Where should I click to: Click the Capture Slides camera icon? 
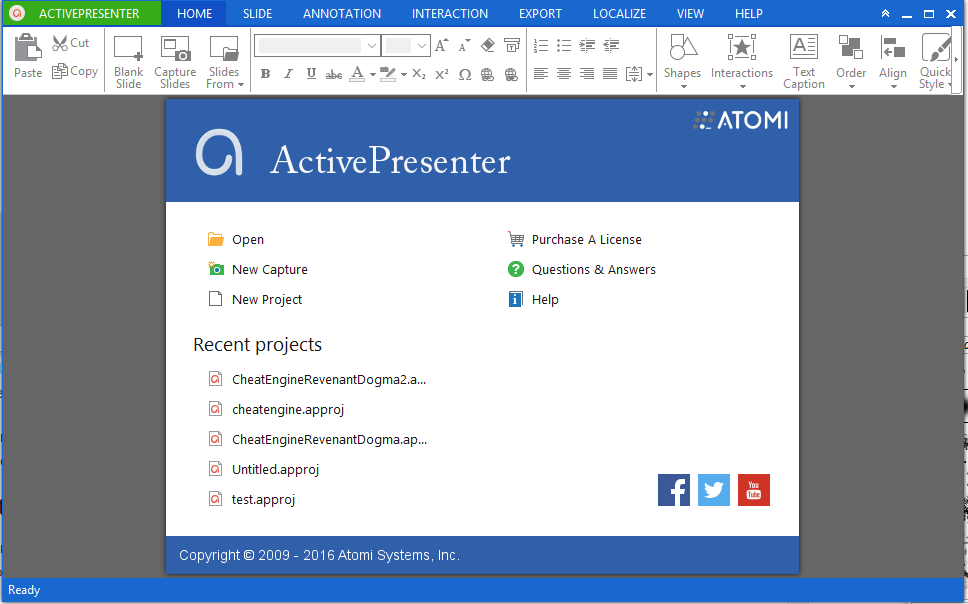(x=175, y=48)
